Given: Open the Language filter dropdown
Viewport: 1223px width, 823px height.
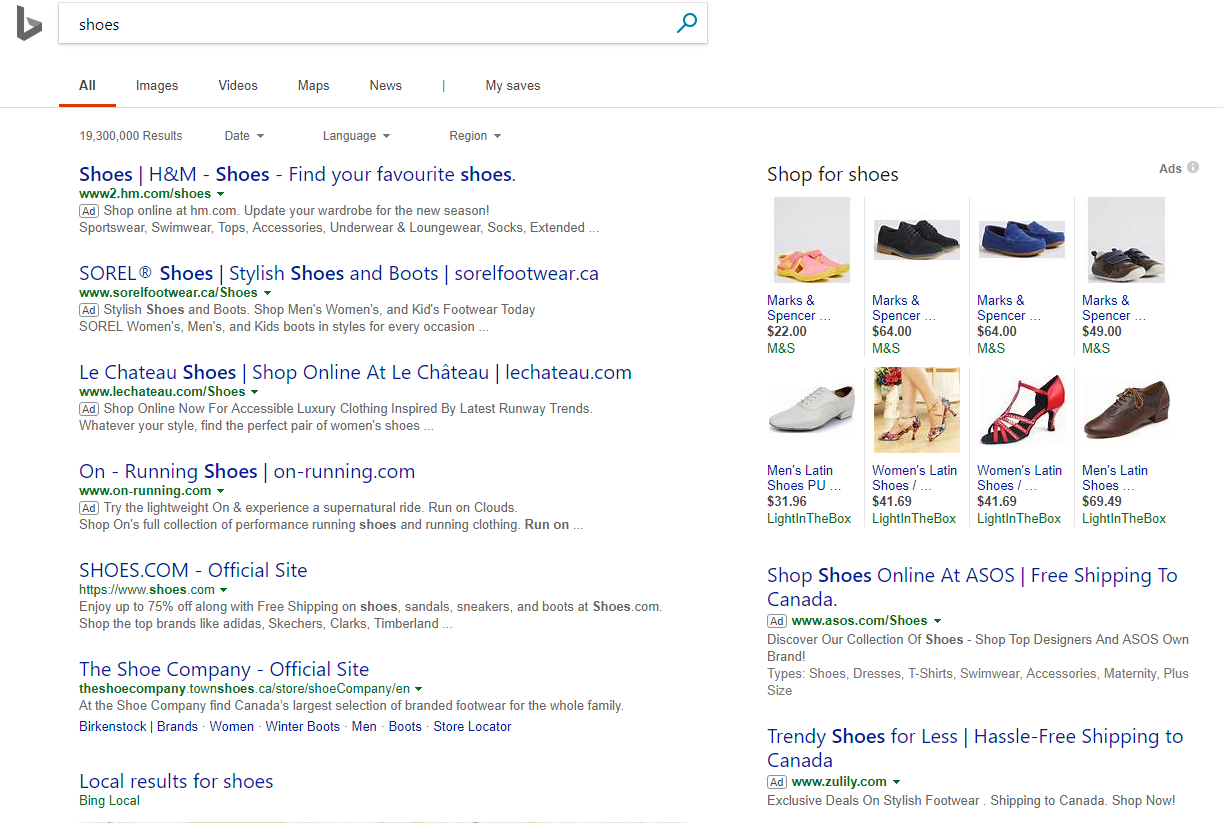Looking at the screenshot, I should pyautogui.click(x=356, y=136).
